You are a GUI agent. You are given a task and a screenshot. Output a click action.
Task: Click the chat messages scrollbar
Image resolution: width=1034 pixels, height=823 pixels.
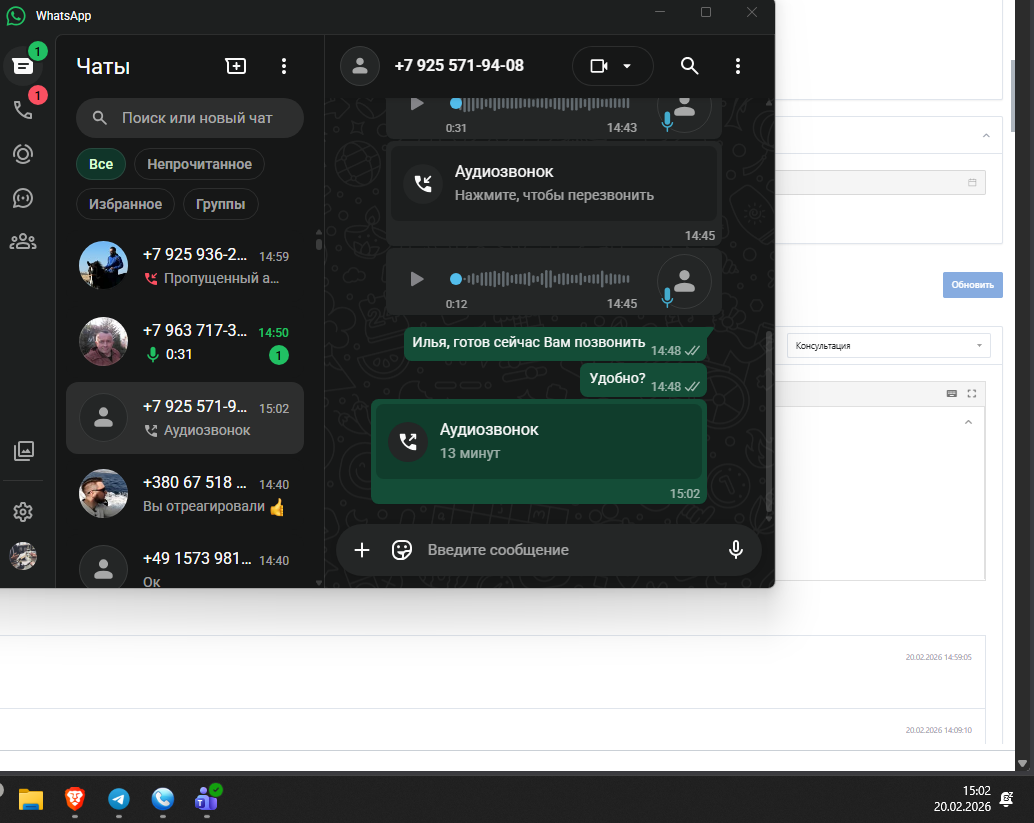(768, 422)
